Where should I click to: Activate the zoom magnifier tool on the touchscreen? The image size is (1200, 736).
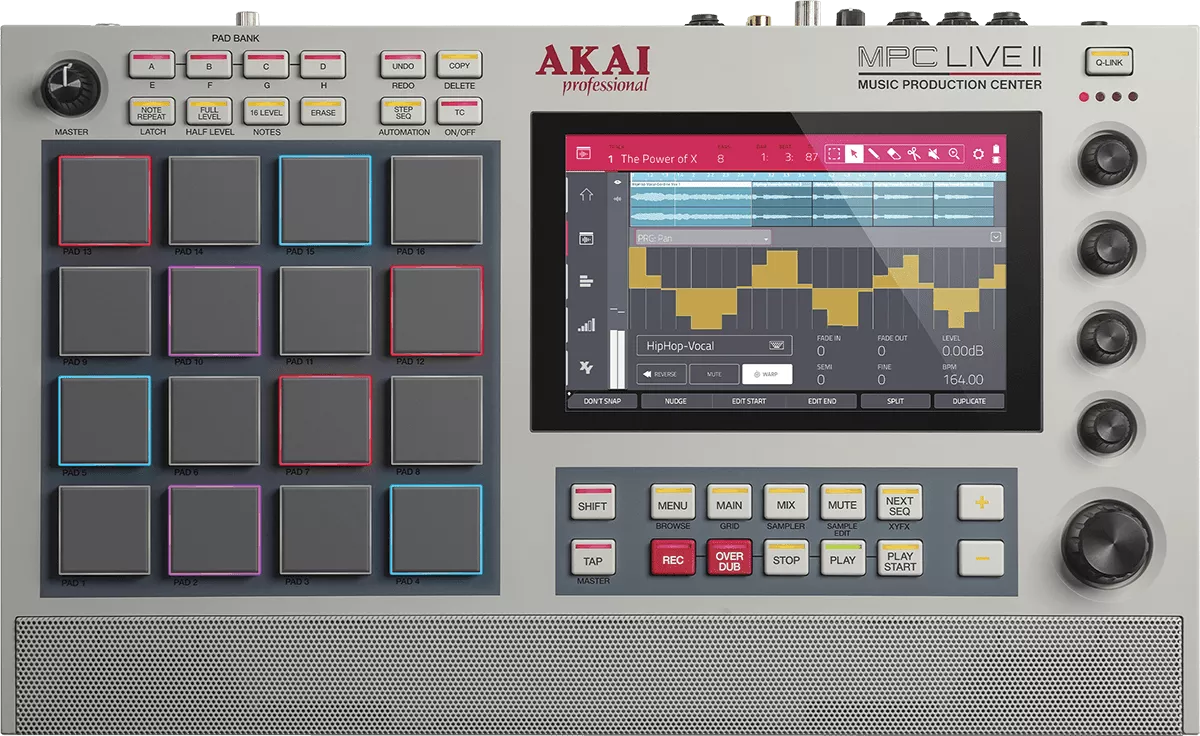pyautogui.click(x=954, y=153)
